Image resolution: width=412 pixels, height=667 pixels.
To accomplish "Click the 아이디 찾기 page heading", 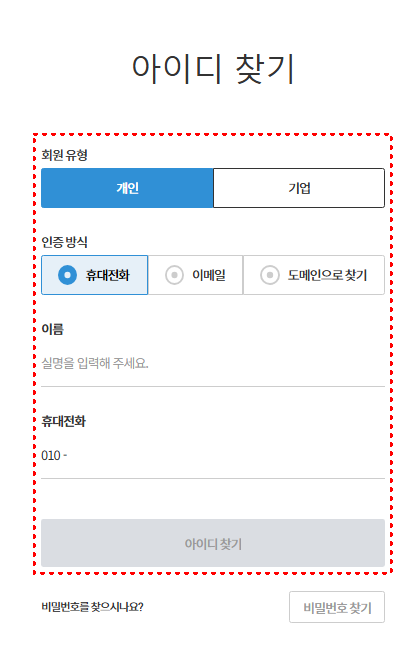I will pyautogui.click(x=213, y=69).
